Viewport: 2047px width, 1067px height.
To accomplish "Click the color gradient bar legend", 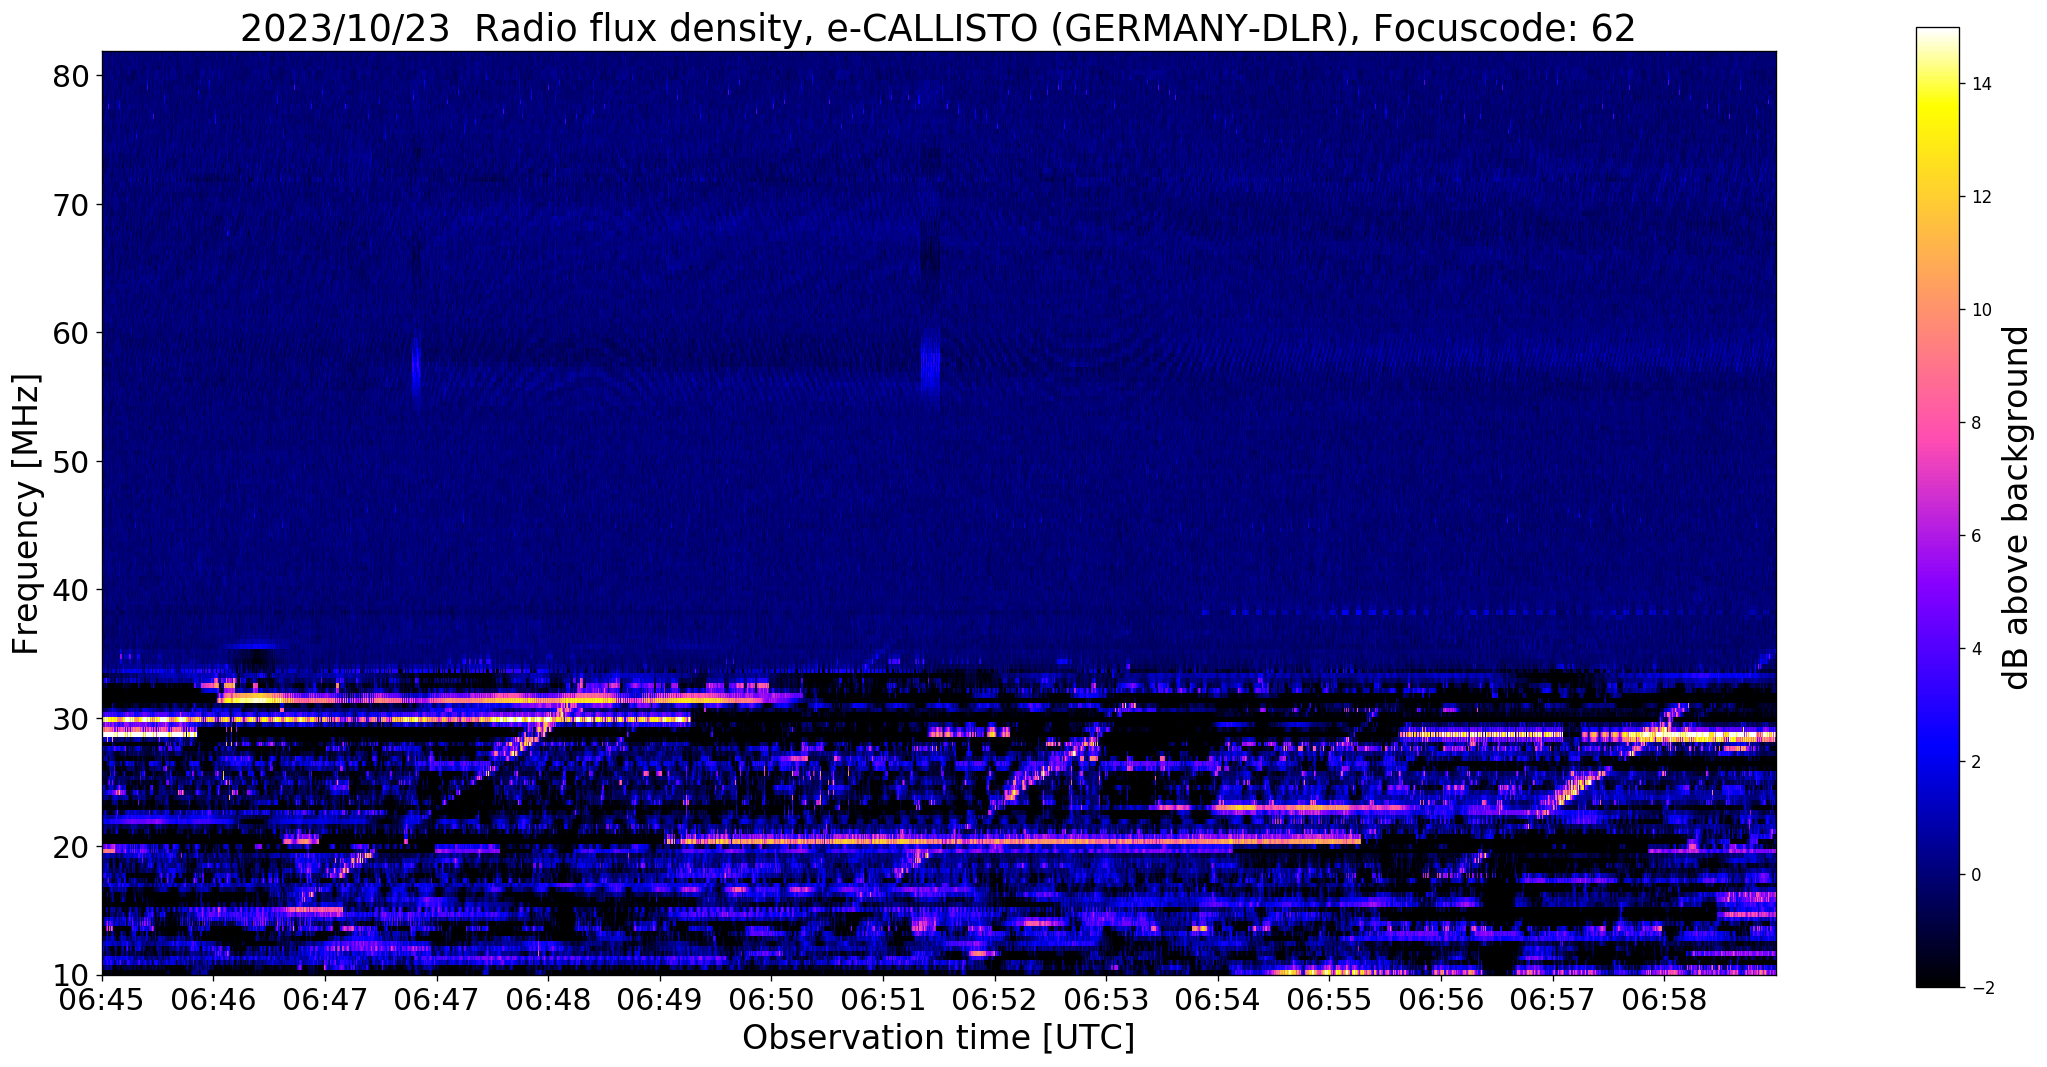I will [1937, 507].
